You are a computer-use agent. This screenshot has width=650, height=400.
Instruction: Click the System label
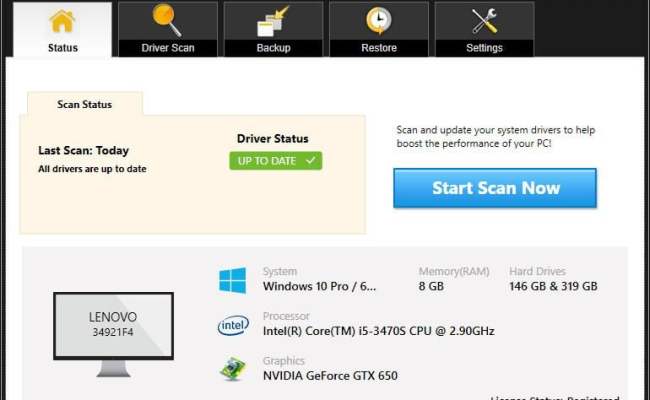[280, 271]
